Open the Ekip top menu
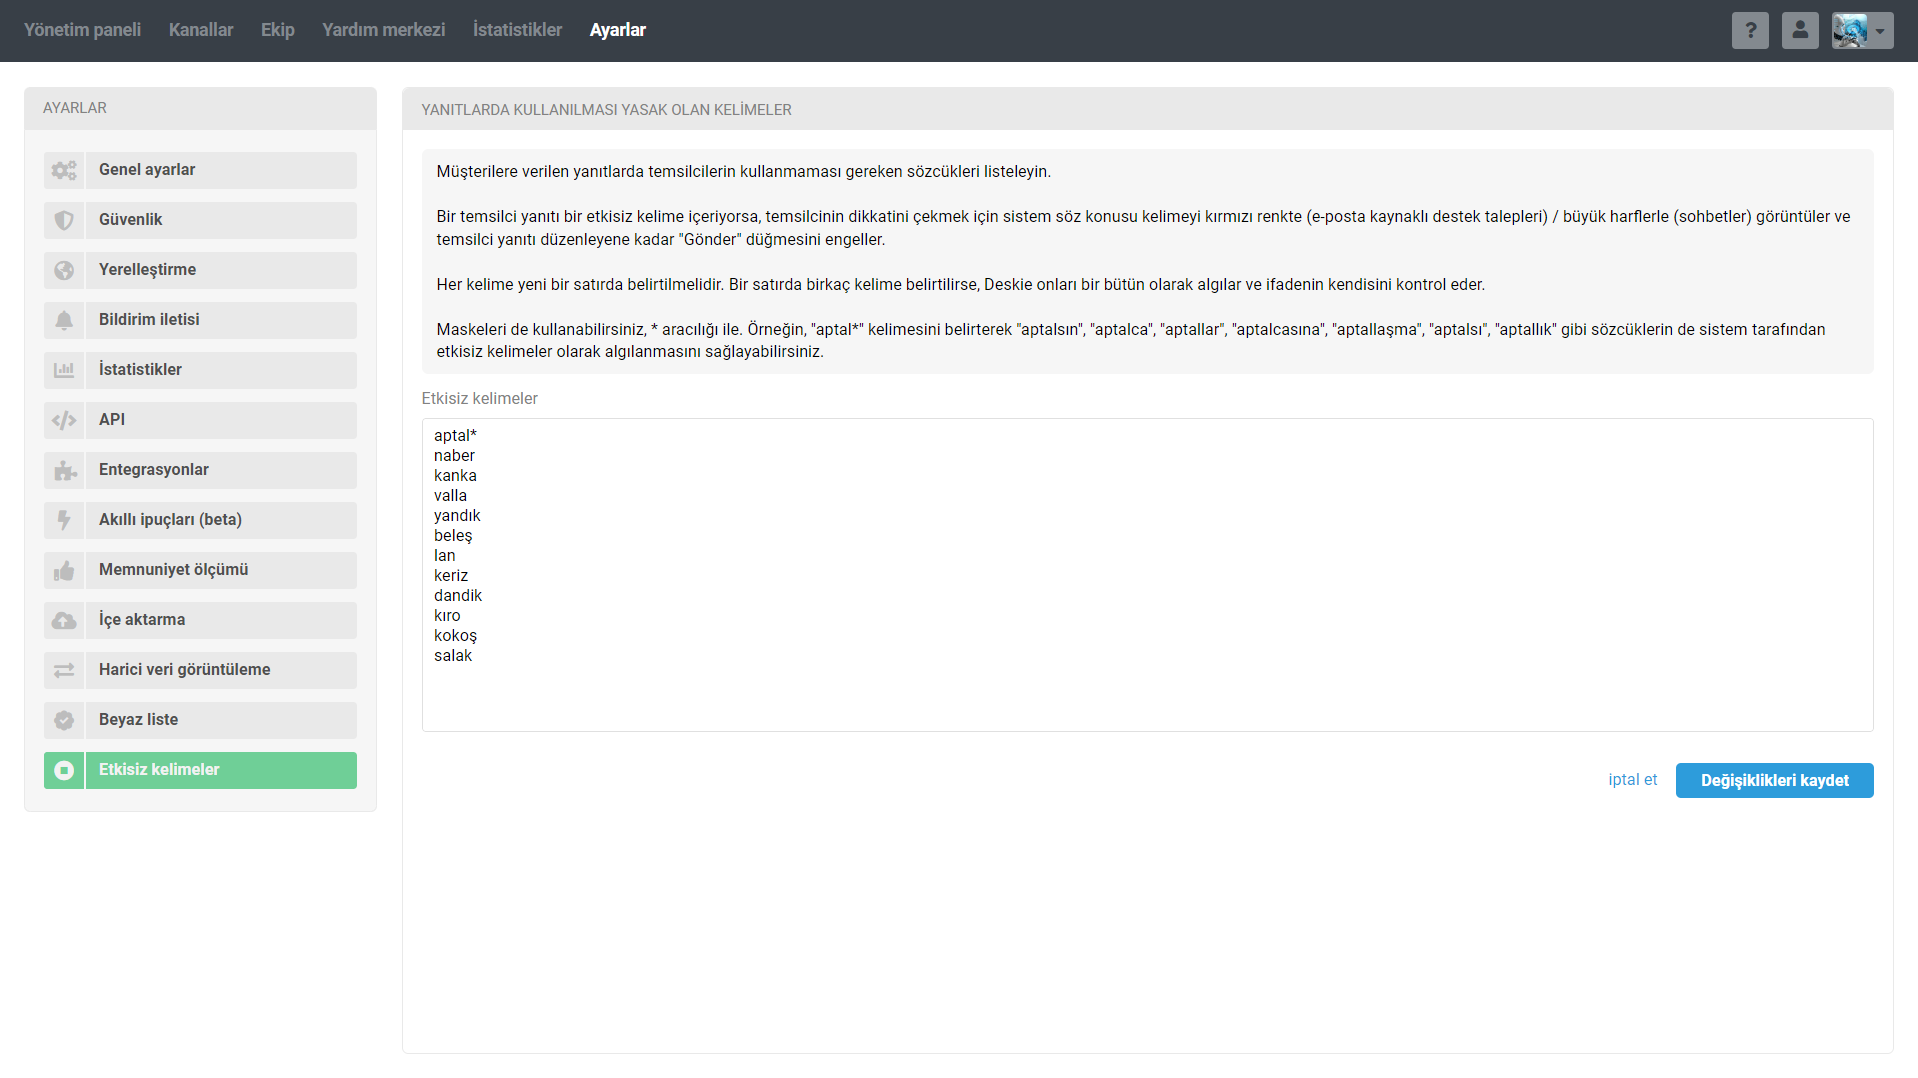Screen dimensions: 1918x1078 pos(278,30)
